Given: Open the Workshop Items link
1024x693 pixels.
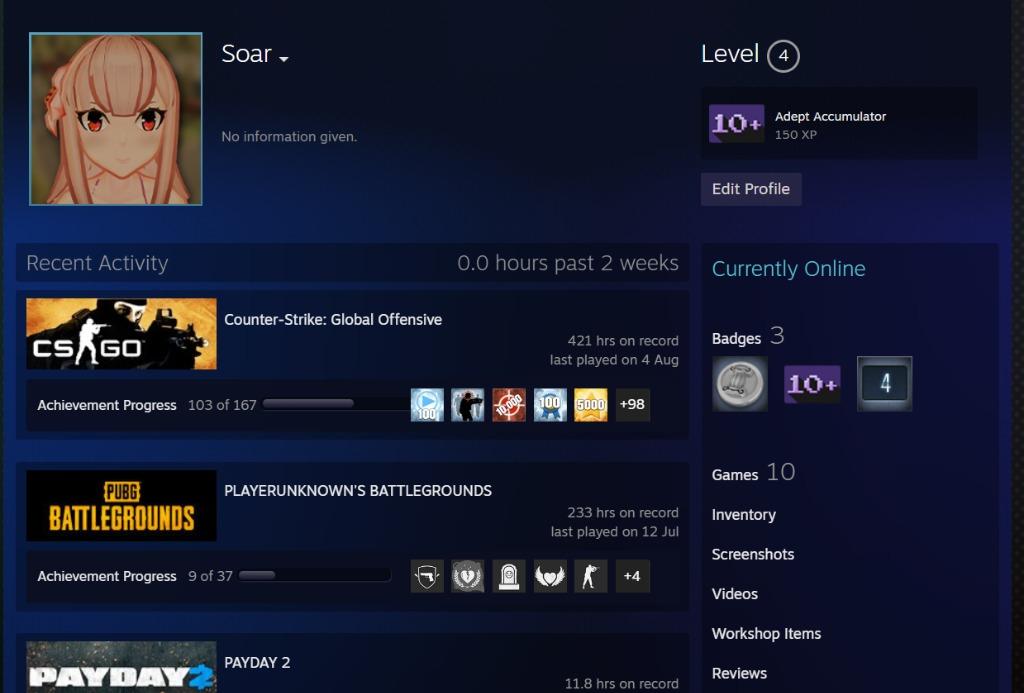Looking at the screenshot, I should point(767,634).
